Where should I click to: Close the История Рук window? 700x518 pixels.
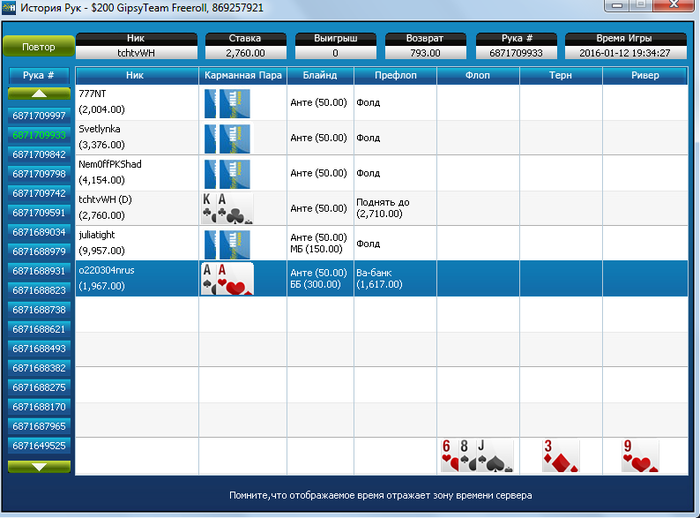click(x=674, y=5)
